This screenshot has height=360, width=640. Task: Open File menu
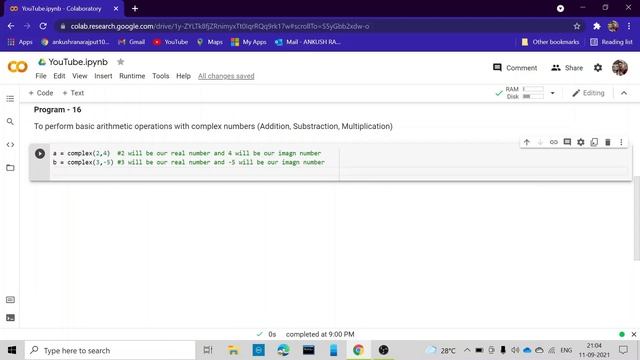pos(41,76)
